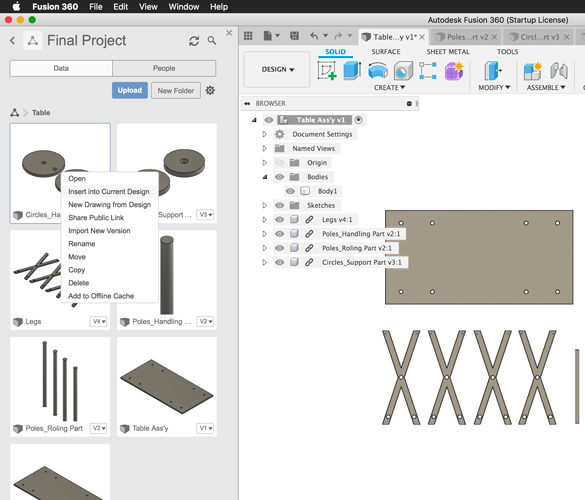Choose New Drawing from Design

pos(110,204)
